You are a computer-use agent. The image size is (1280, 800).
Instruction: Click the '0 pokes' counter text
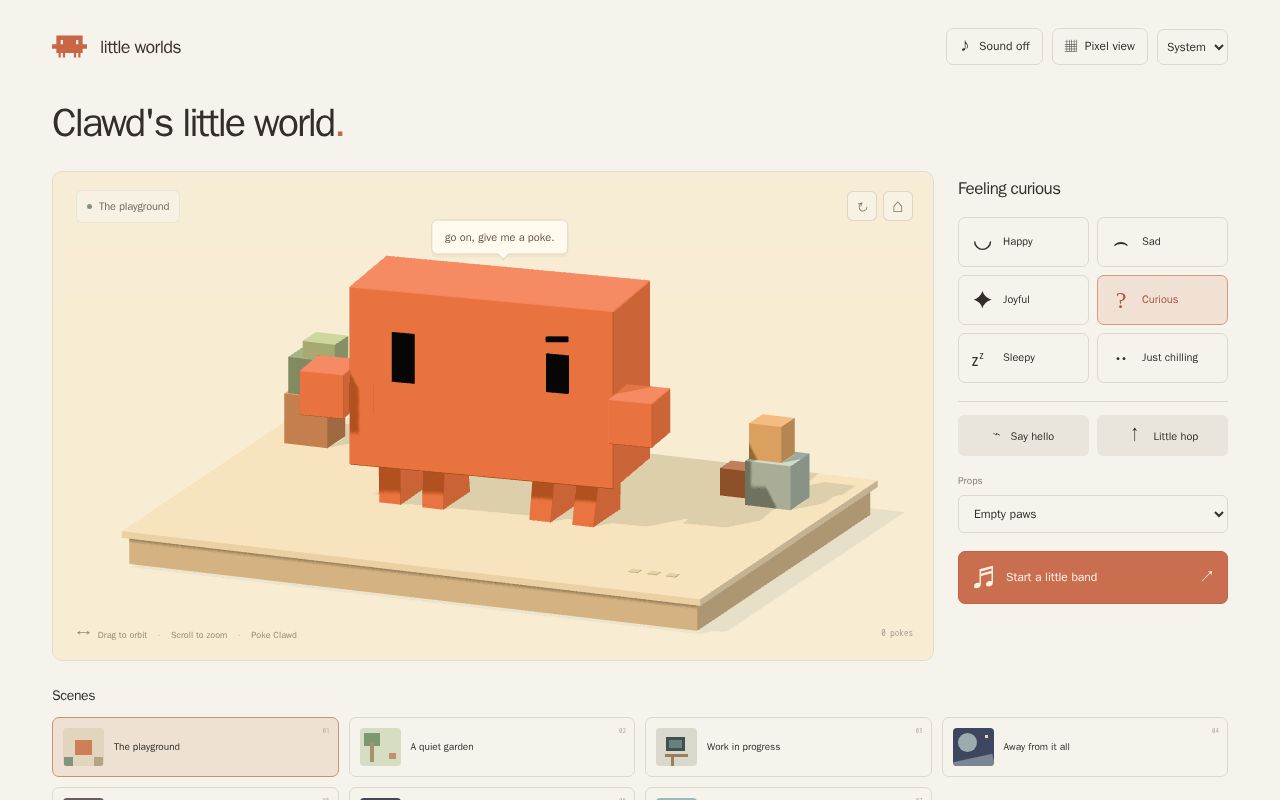click(x=897, y=633)
